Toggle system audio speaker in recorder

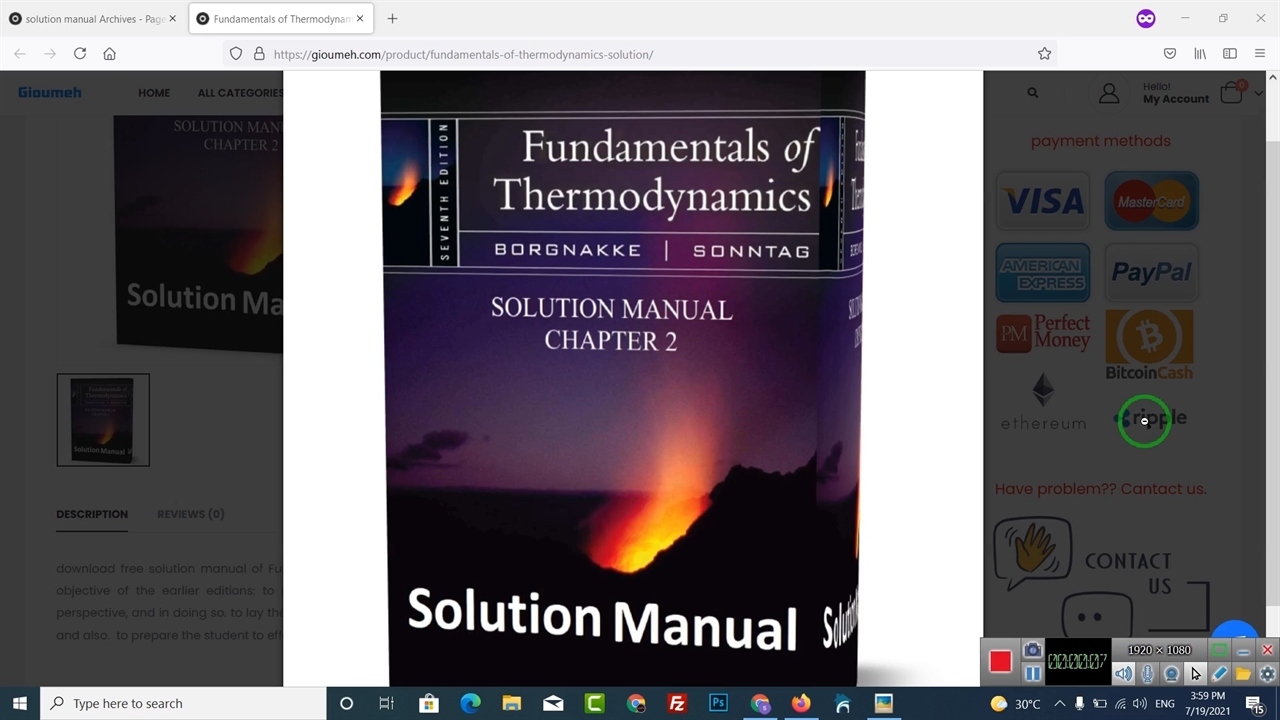click(x=1124, y=674)
